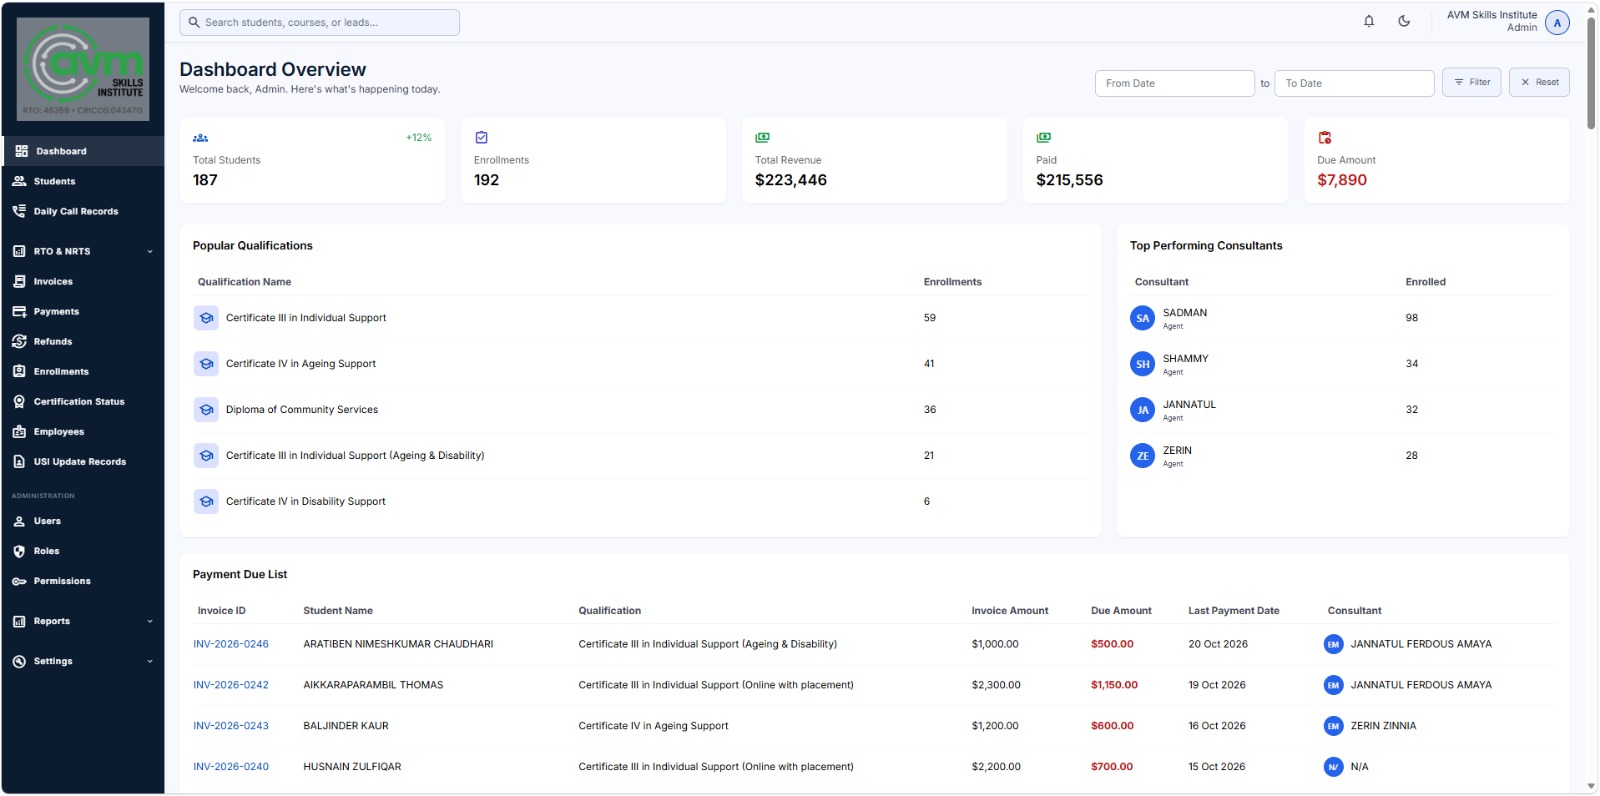Toggle dark mode moon icon

tap(1404, 21)
